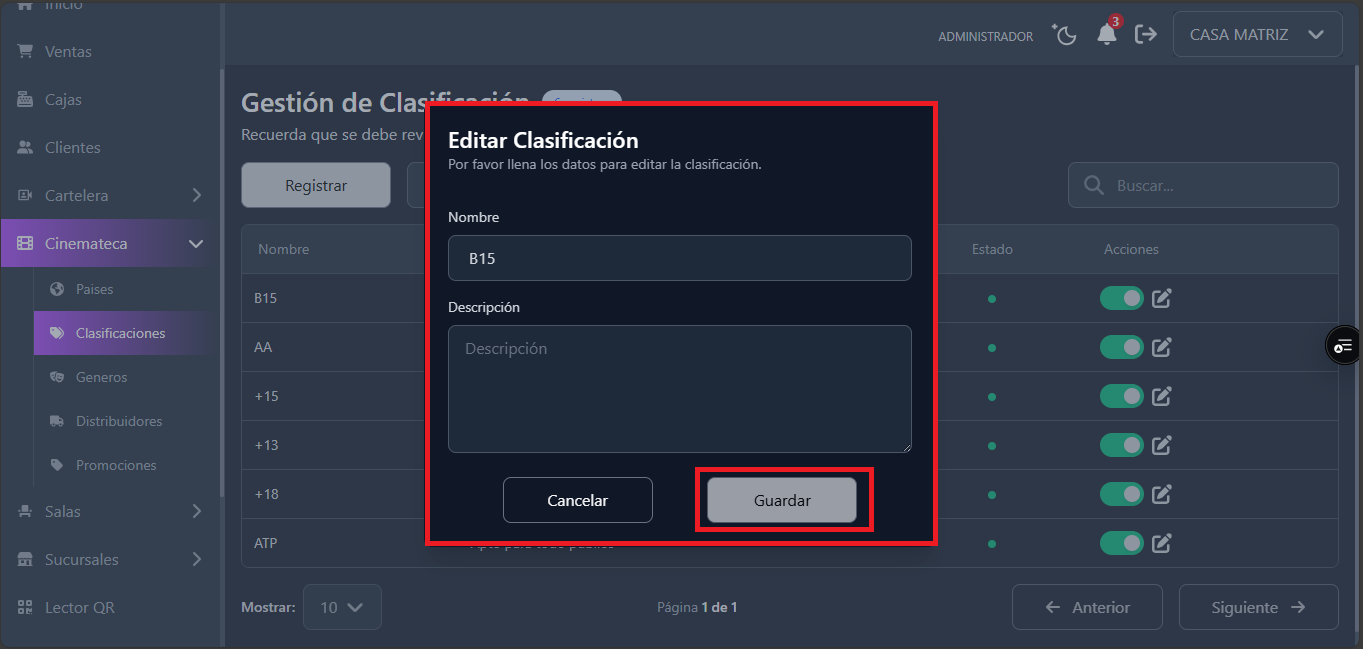
Task: Toggle dark mode with the moon icon
Action: pos(1064,34)
